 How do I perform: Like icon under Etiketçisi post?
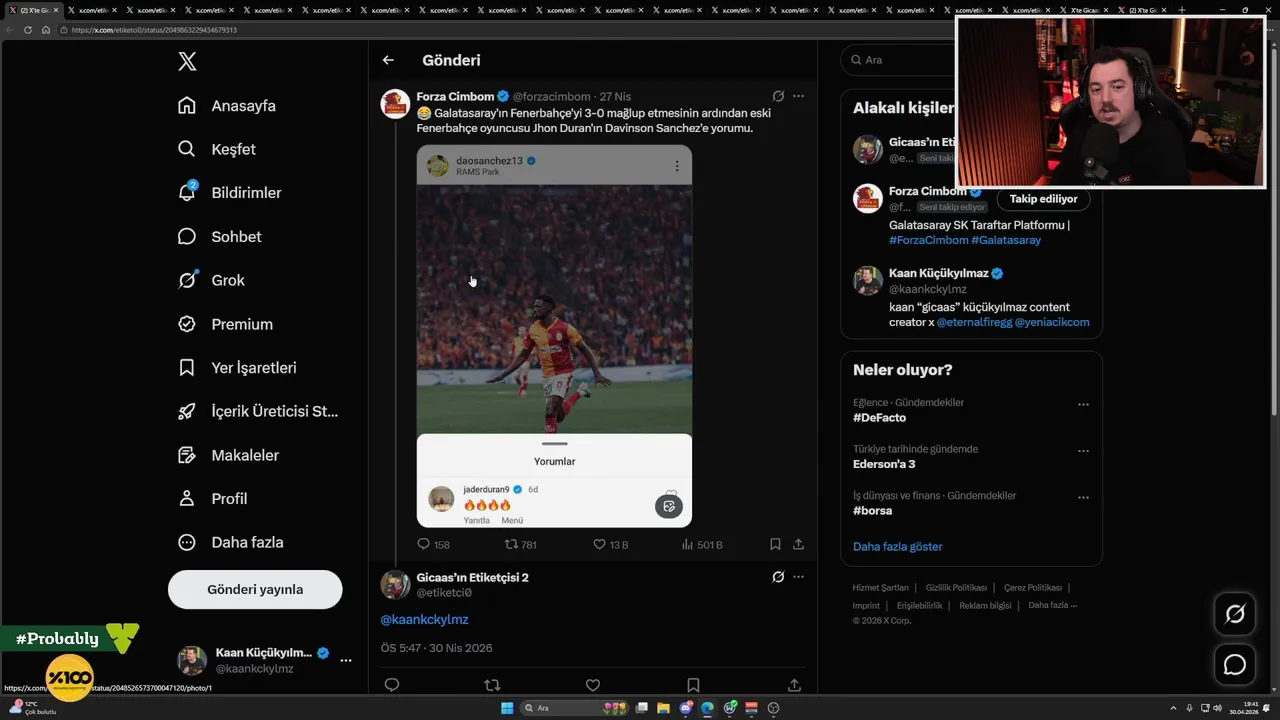(593, 685)
